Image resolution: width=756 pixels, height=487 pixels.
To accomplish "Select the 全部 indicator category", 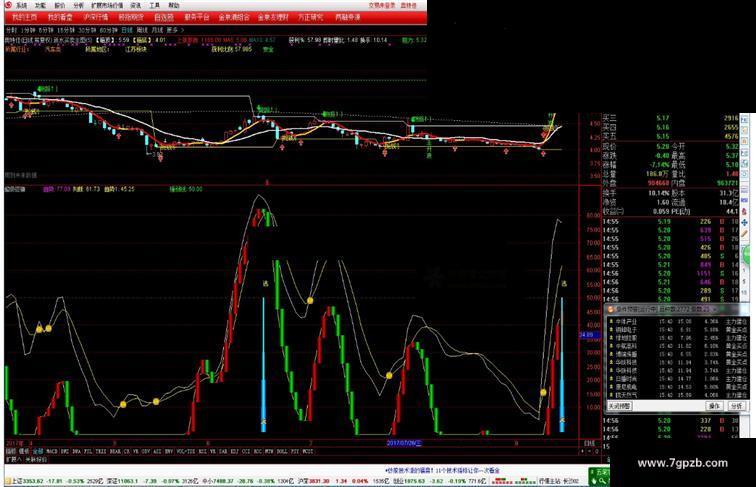I will [38, 452].
